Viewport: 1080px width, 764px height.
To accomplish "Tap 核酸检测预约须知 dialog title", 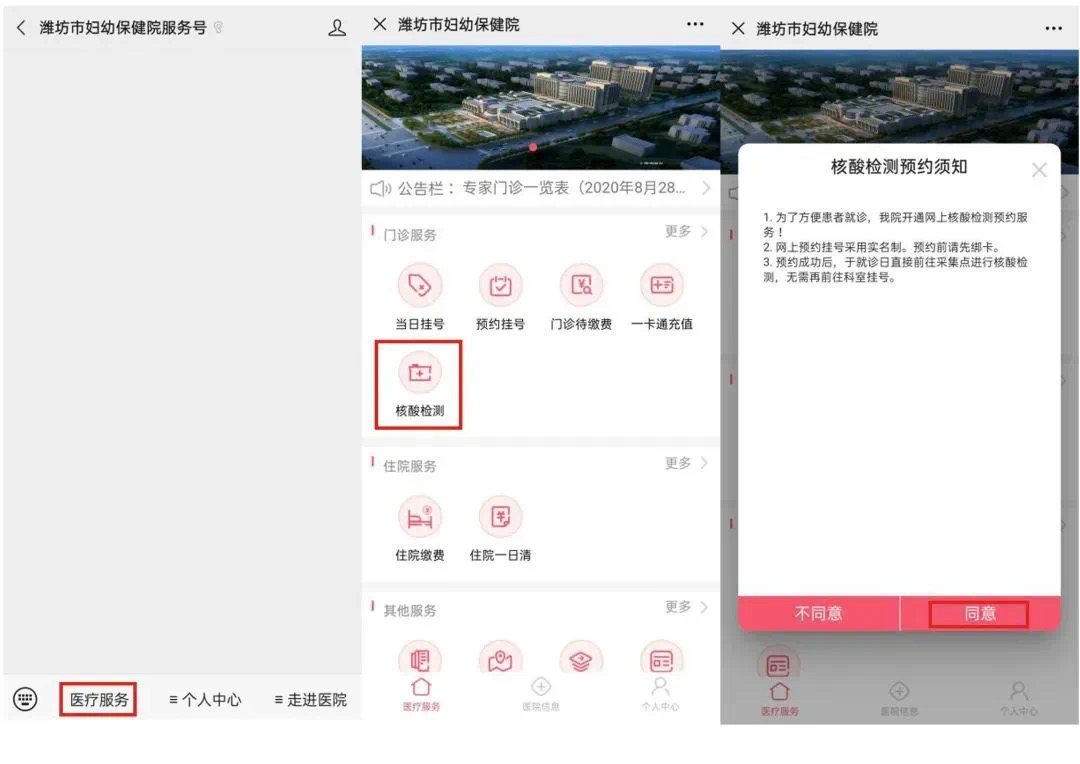I will 899,167.
